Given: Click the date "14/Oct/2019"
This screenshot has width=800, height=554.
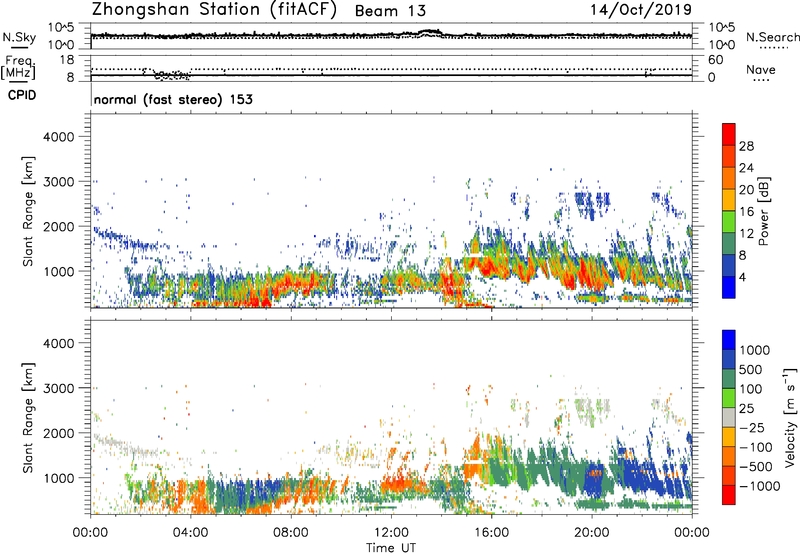Looking at the screenshot, I should pos(641,10).
